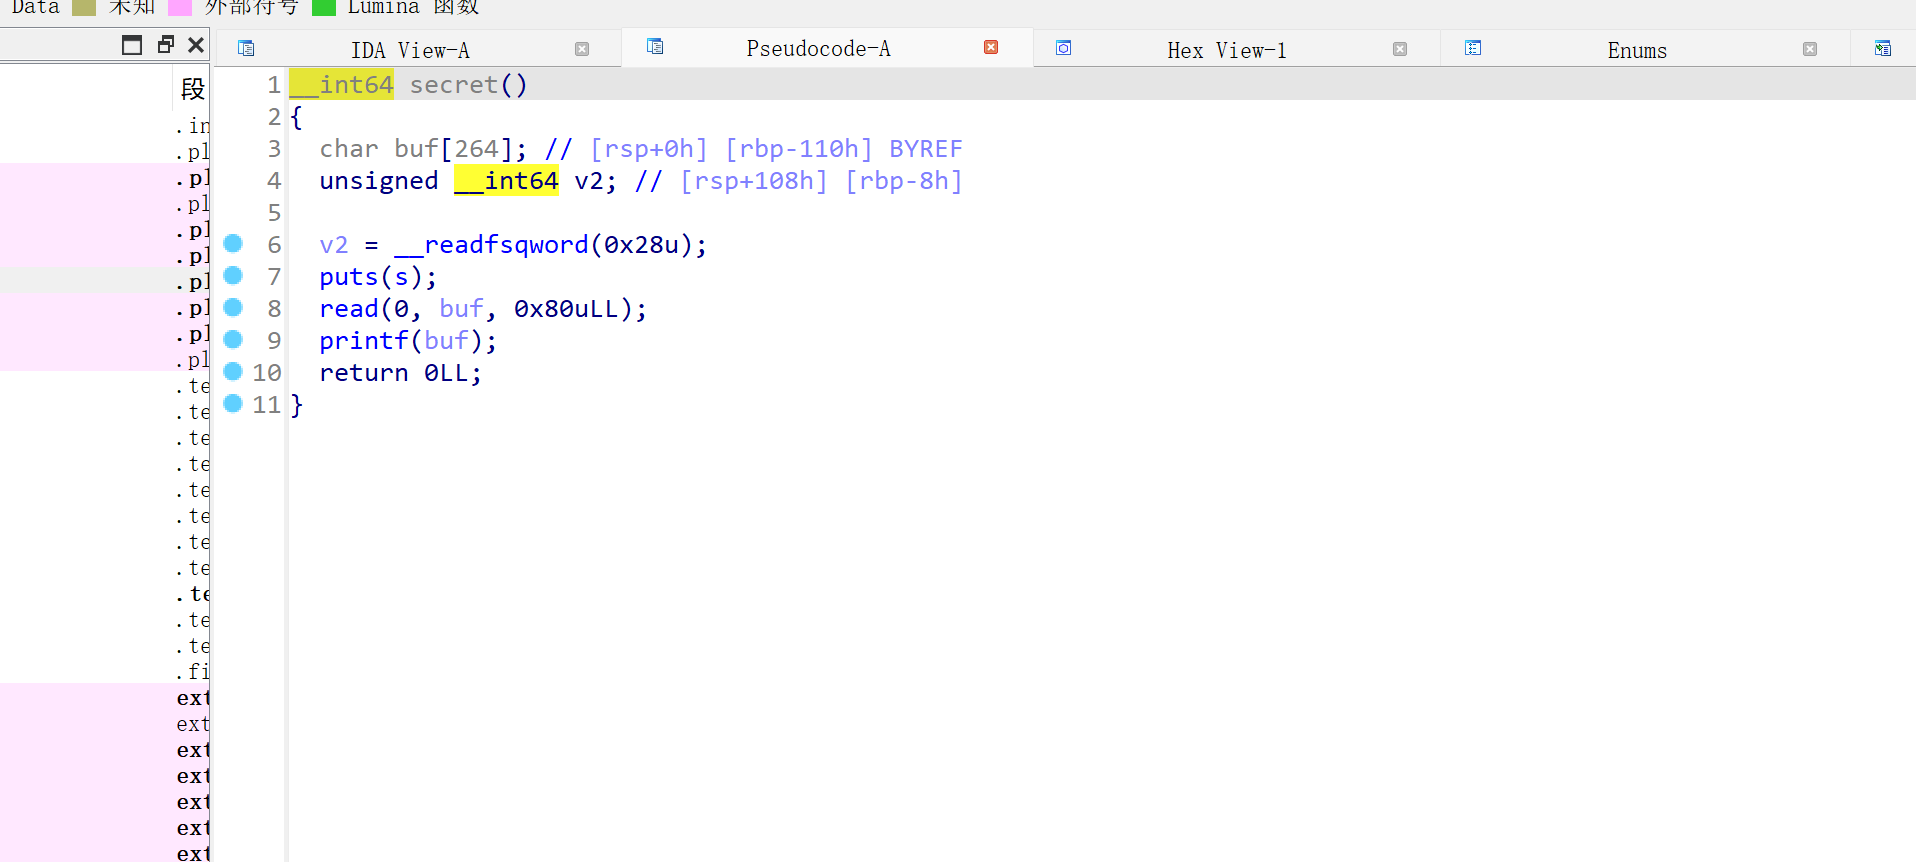Image resolution: width=1916 pixels, height=862 pixels.
Task: Toggle breakpoint dot on line 10
Action: [x=233, y=372]
